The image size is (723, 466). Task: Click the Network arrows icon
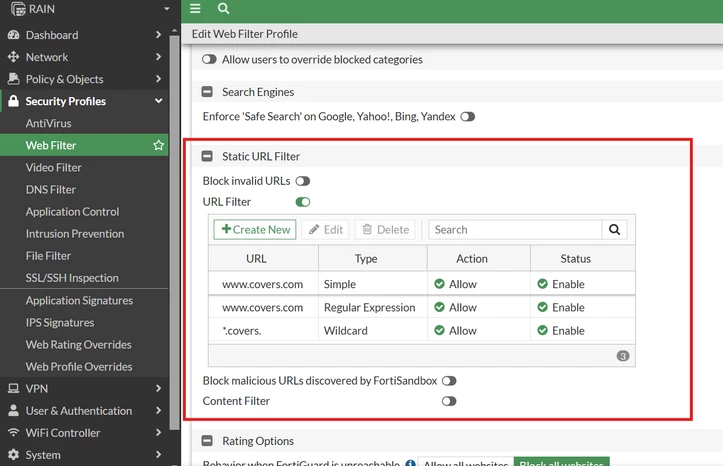pyautogui.click(x=13, y=57)
